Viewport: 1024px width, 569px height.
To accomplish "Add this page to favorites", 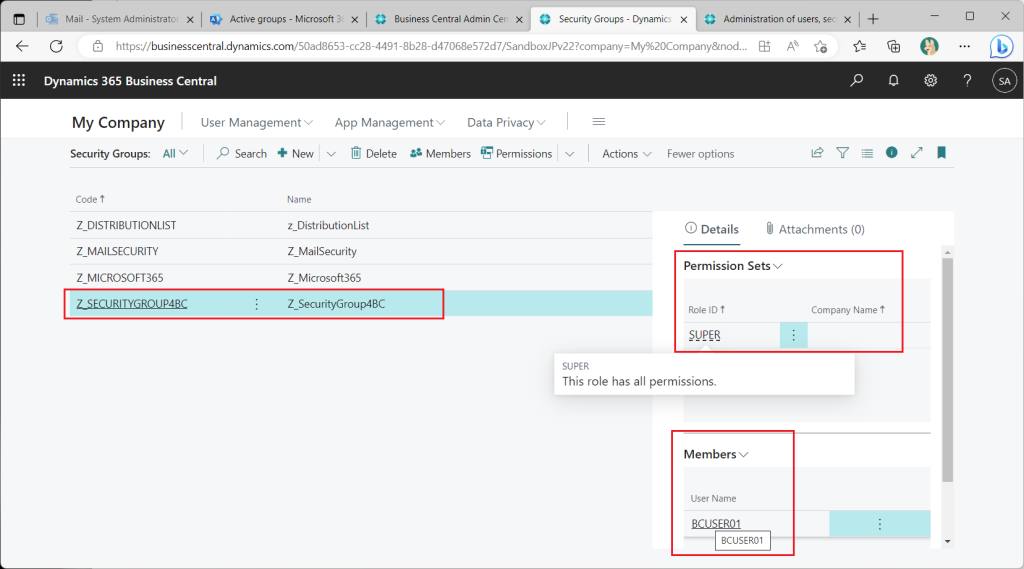I will click(820, 46).
